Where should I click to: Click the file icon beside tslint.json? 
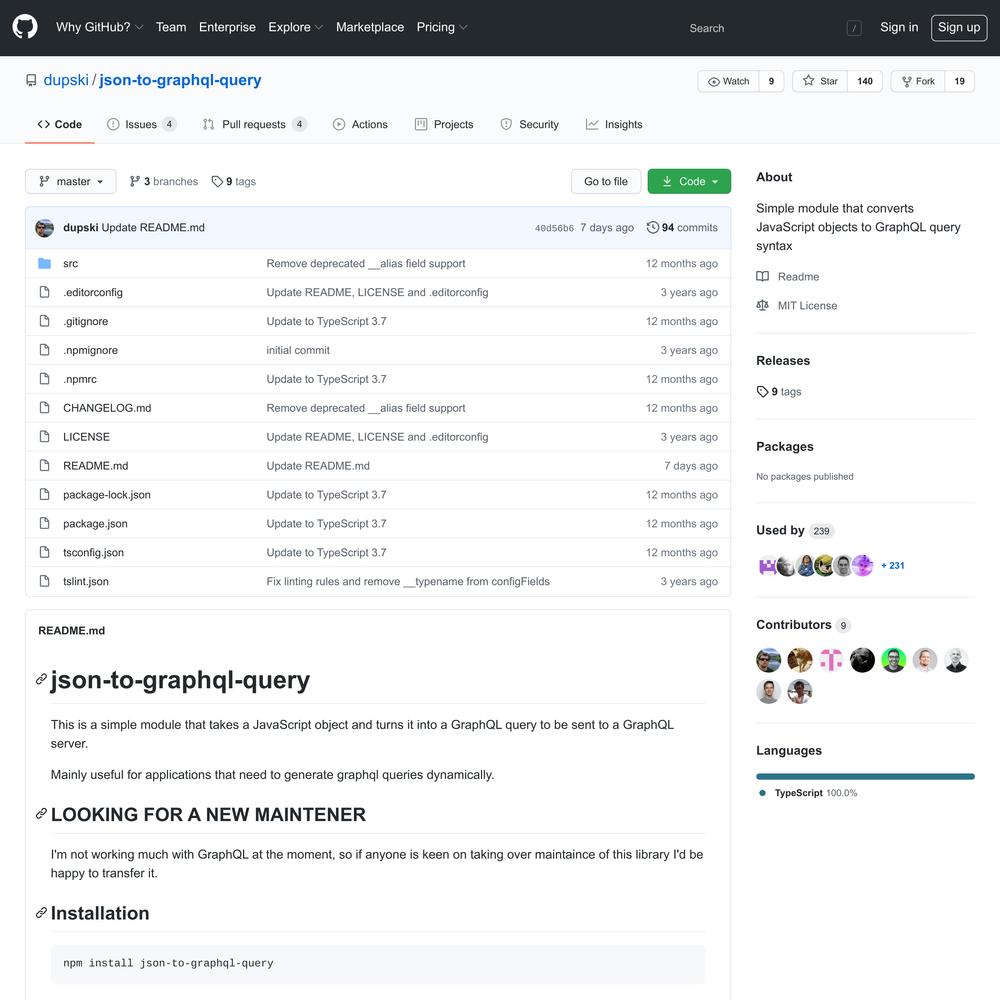[x=44, y=581]
